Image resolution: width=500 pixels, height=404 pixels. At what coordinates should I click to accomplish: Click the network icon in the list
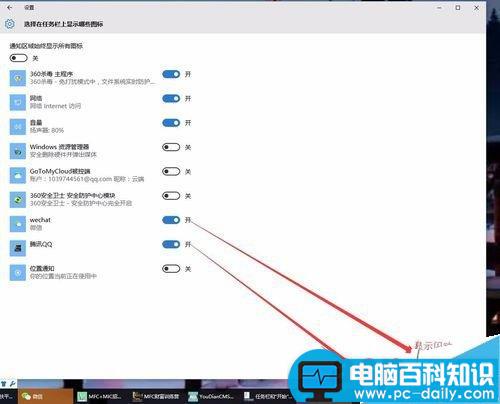pyautogui.click(x=18, y=102)
